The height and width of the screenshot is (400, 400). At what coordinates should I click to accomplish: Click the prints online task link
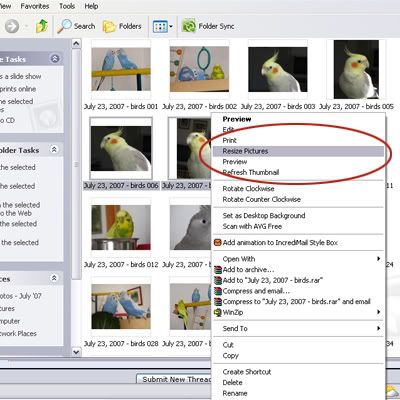click(18, 89)
